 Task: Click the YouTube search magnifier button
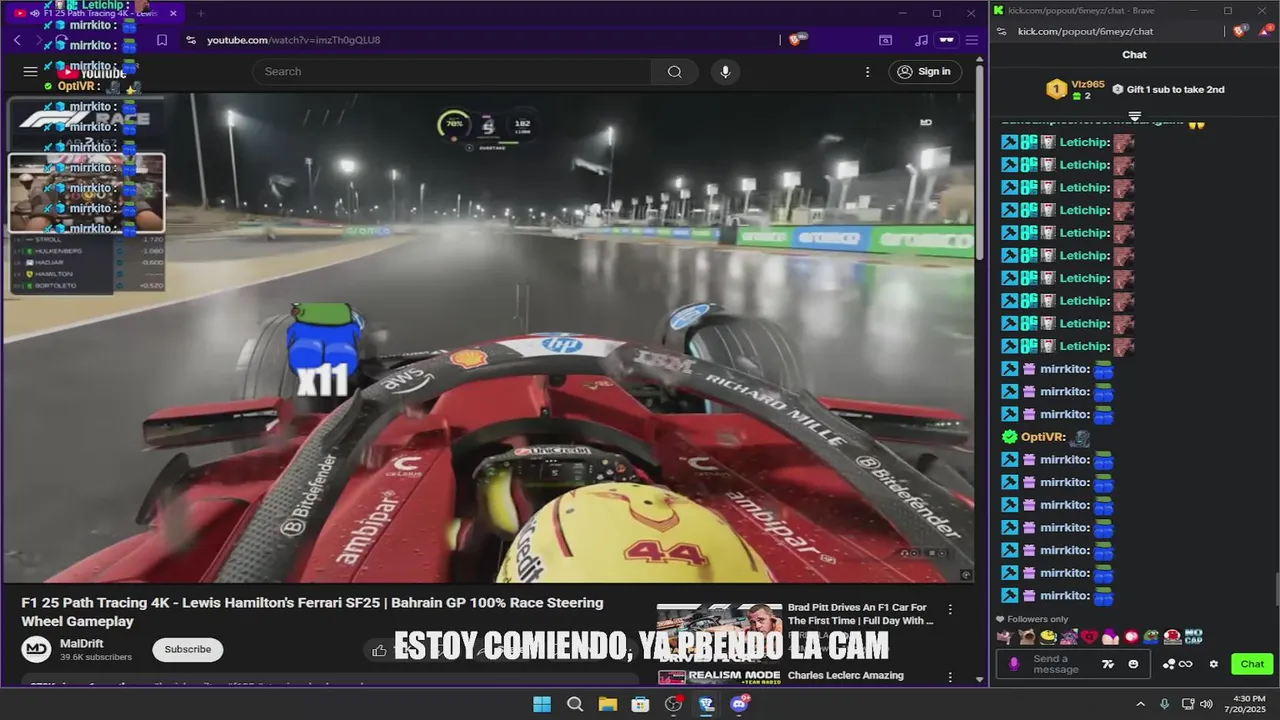point(675,71)
